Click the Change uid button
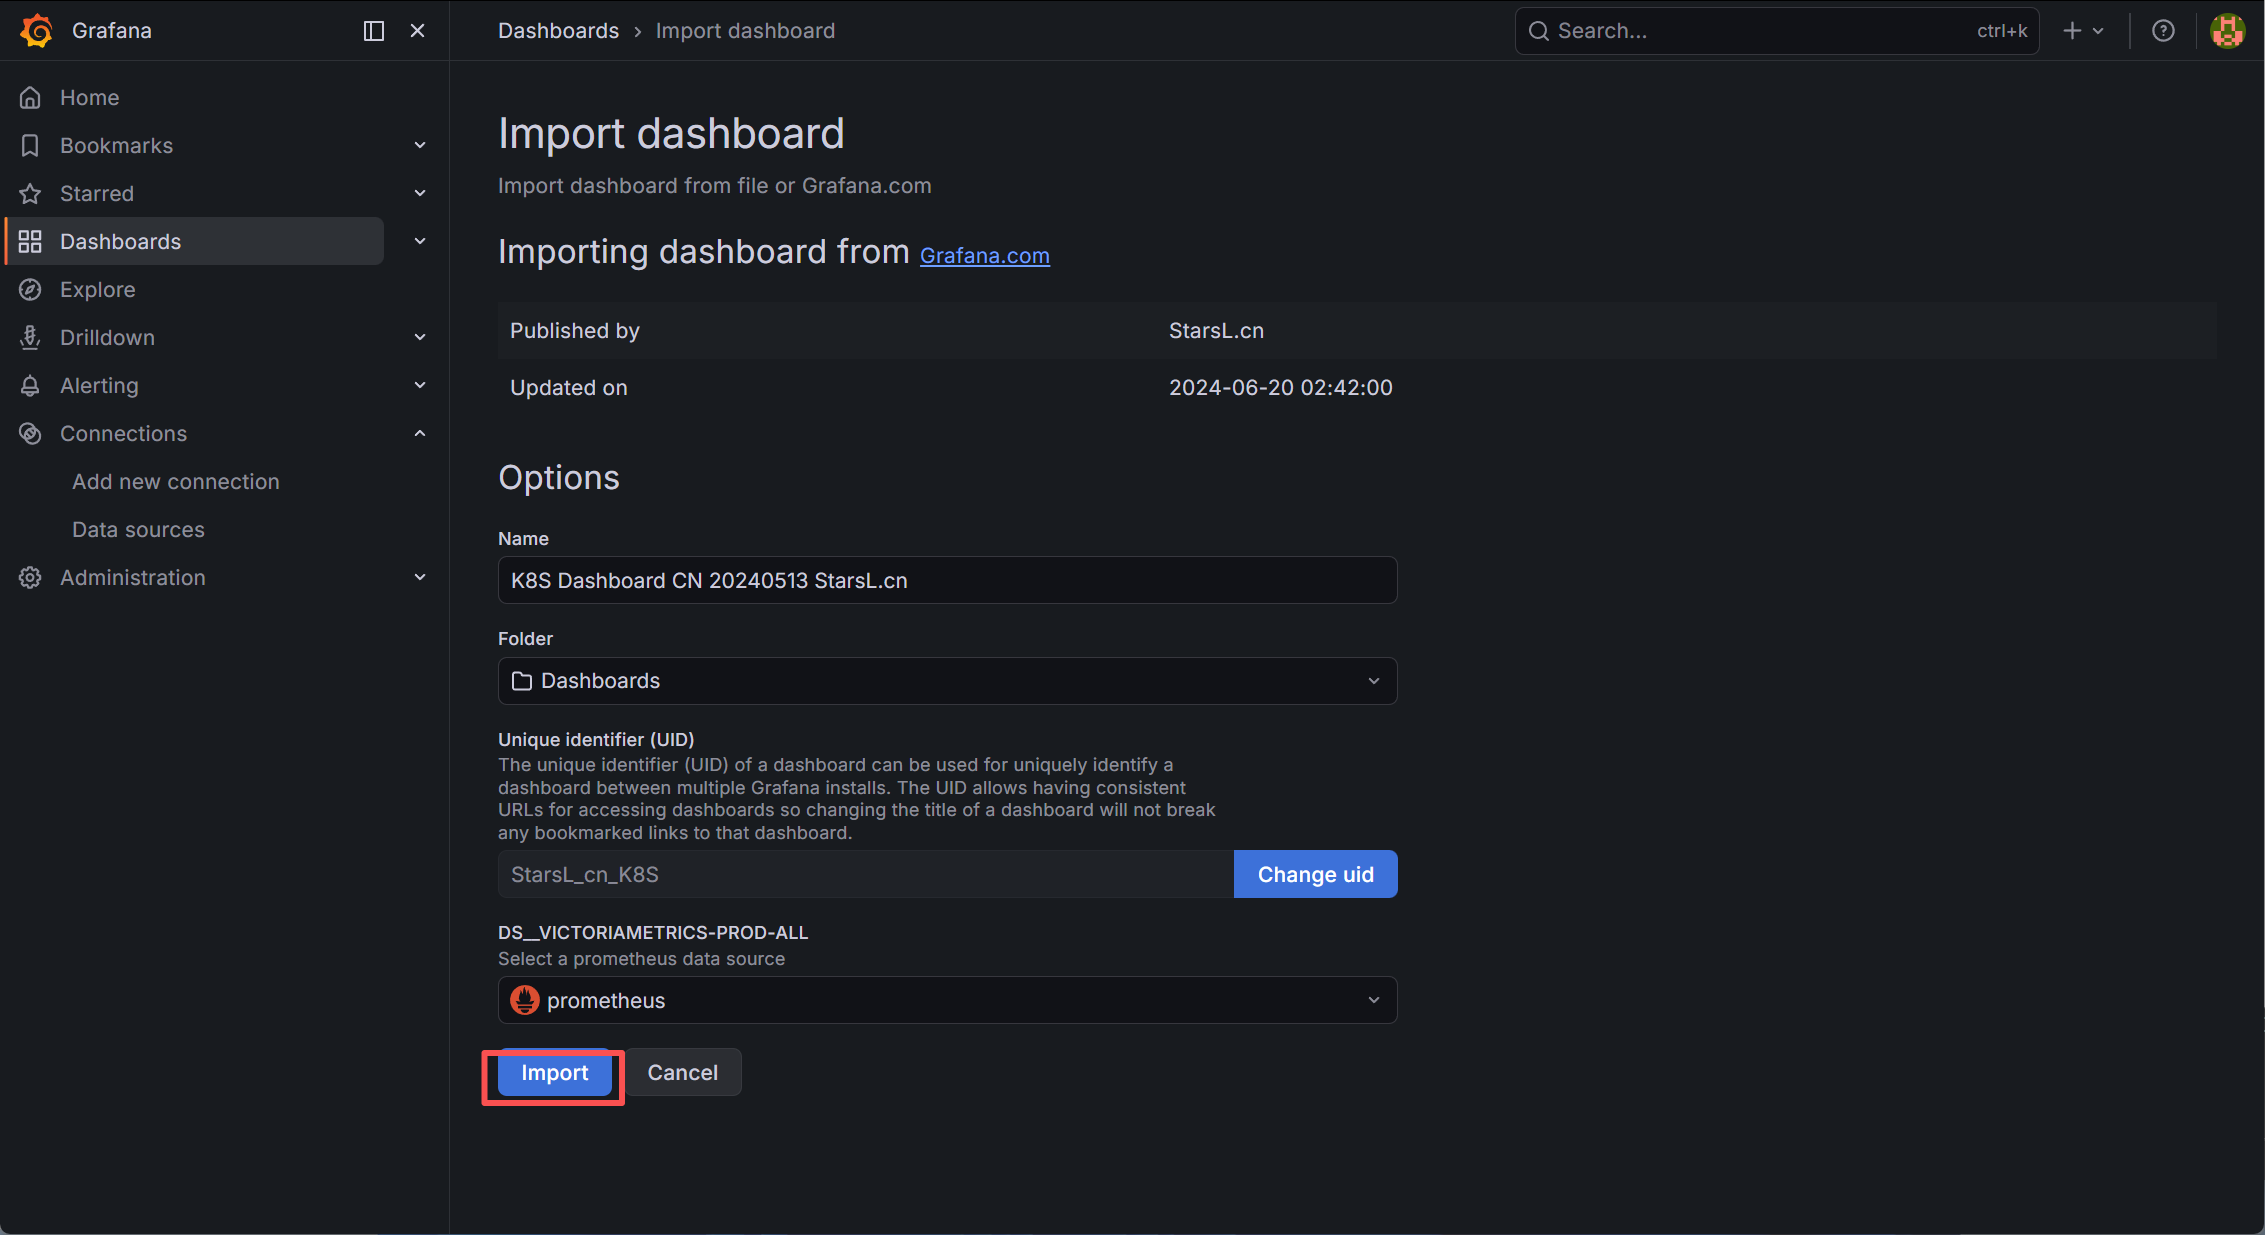Image resolution: width=2265 pixels, height=1235 pixels. coord(1316,875)
